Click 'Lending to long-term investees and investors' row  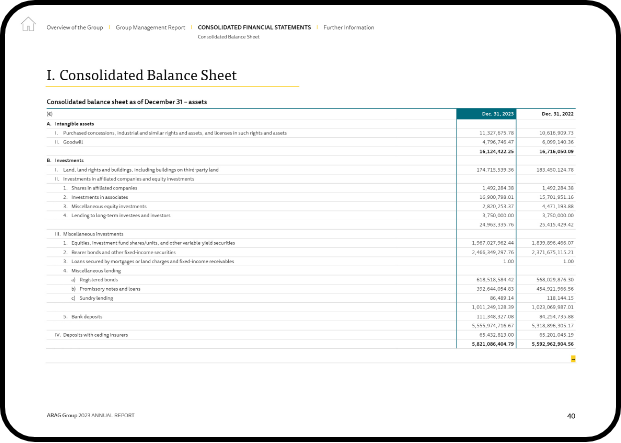coord(310,215)
